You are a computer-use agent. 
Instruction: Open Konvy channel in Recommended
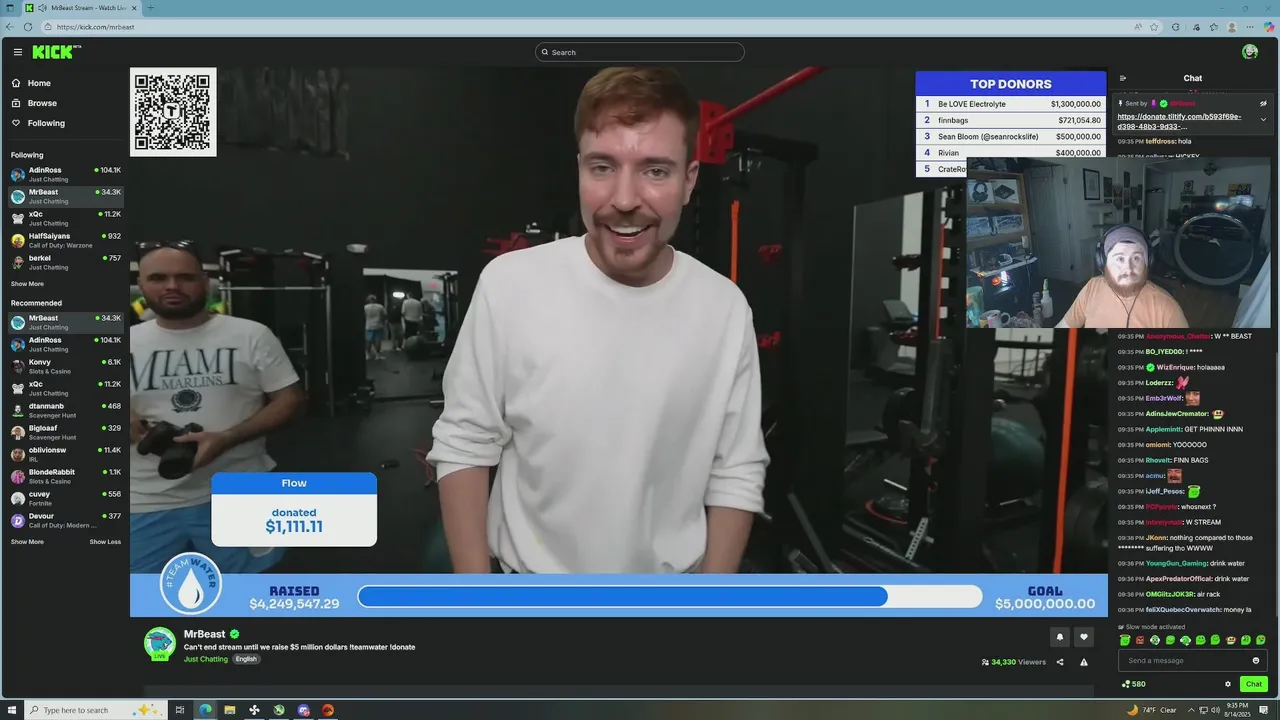[66, 366]
